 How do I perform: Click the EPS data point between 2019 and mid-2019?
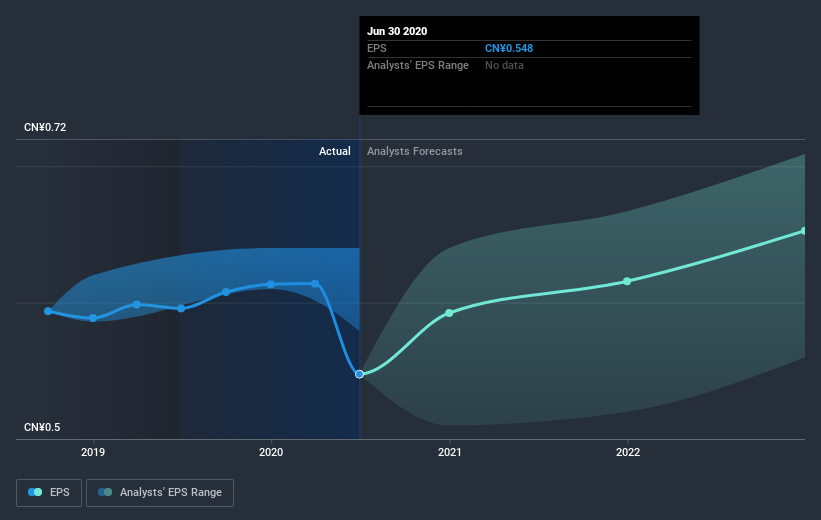coord(137,304)
